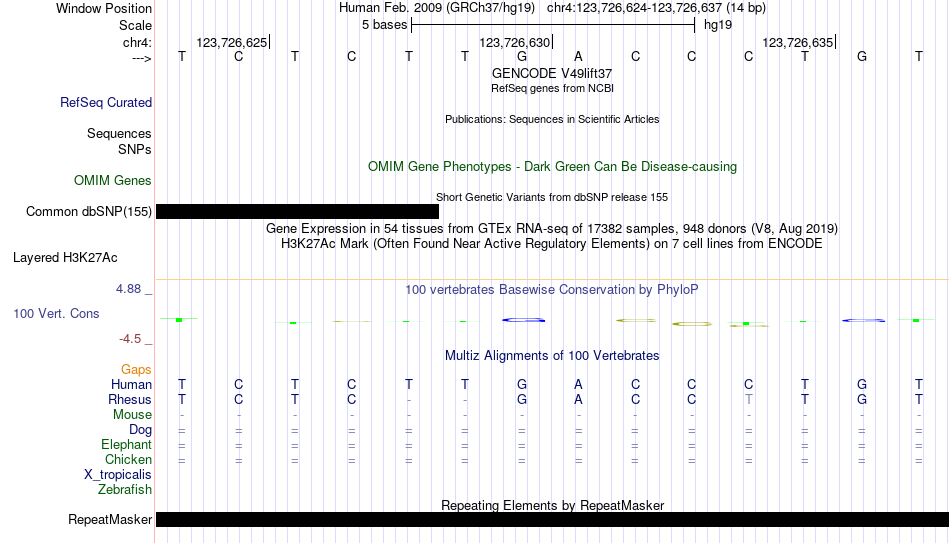Click the 100 Vert. Cons label

56,313
